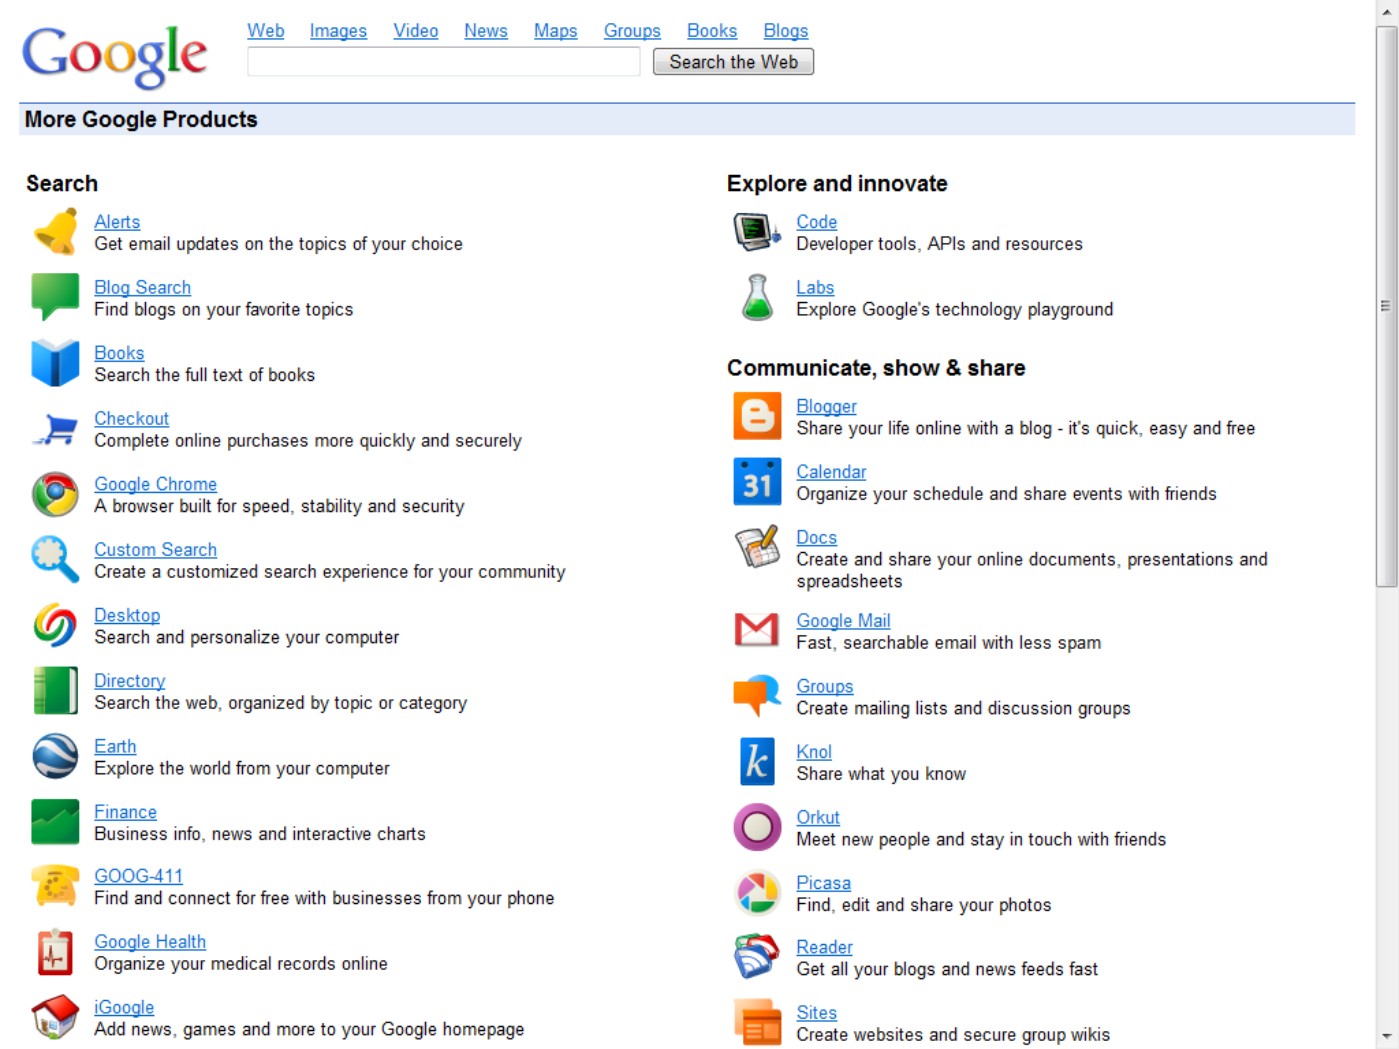Open the Alerts link
The image size is (1399, 1049).
point(117,222)
